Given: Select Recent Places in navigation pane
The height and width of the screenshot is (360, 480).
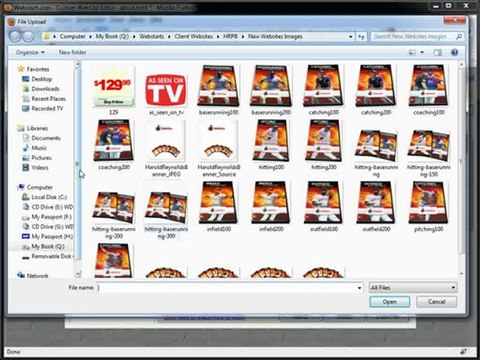Looking at the screenshot, I should coord(48,99).
